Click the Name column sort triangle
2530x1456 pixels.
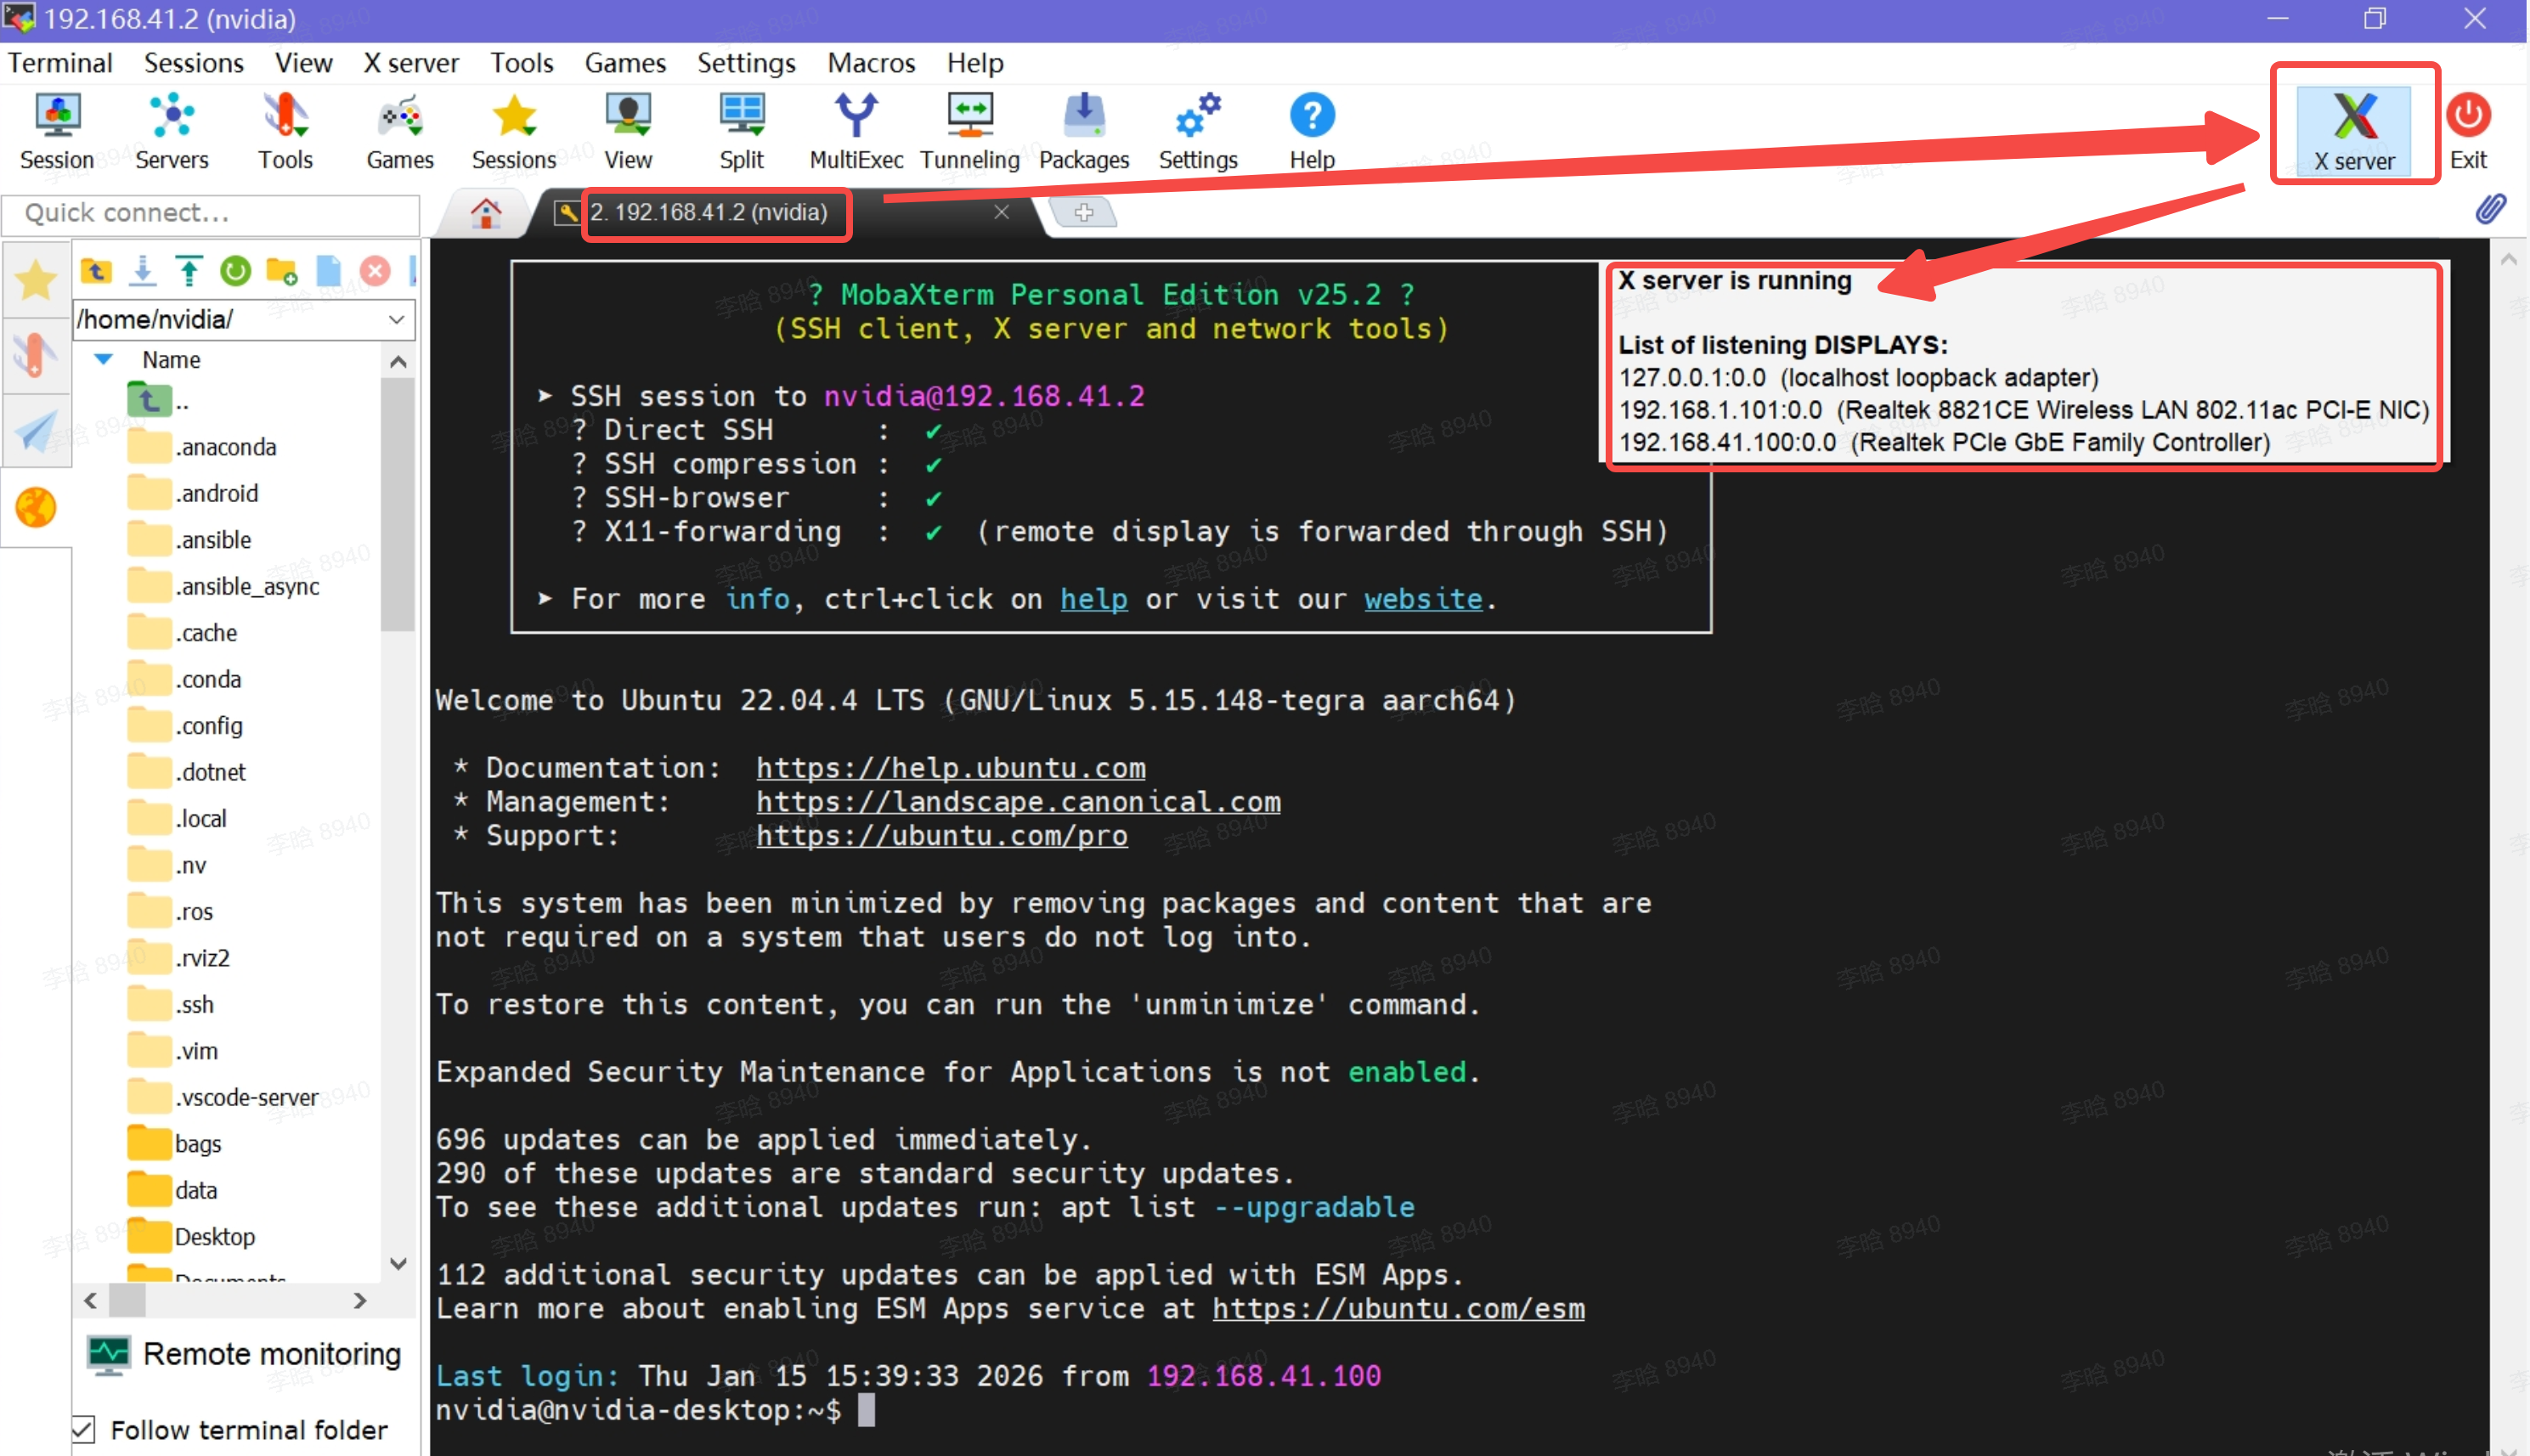coord(103,359)
